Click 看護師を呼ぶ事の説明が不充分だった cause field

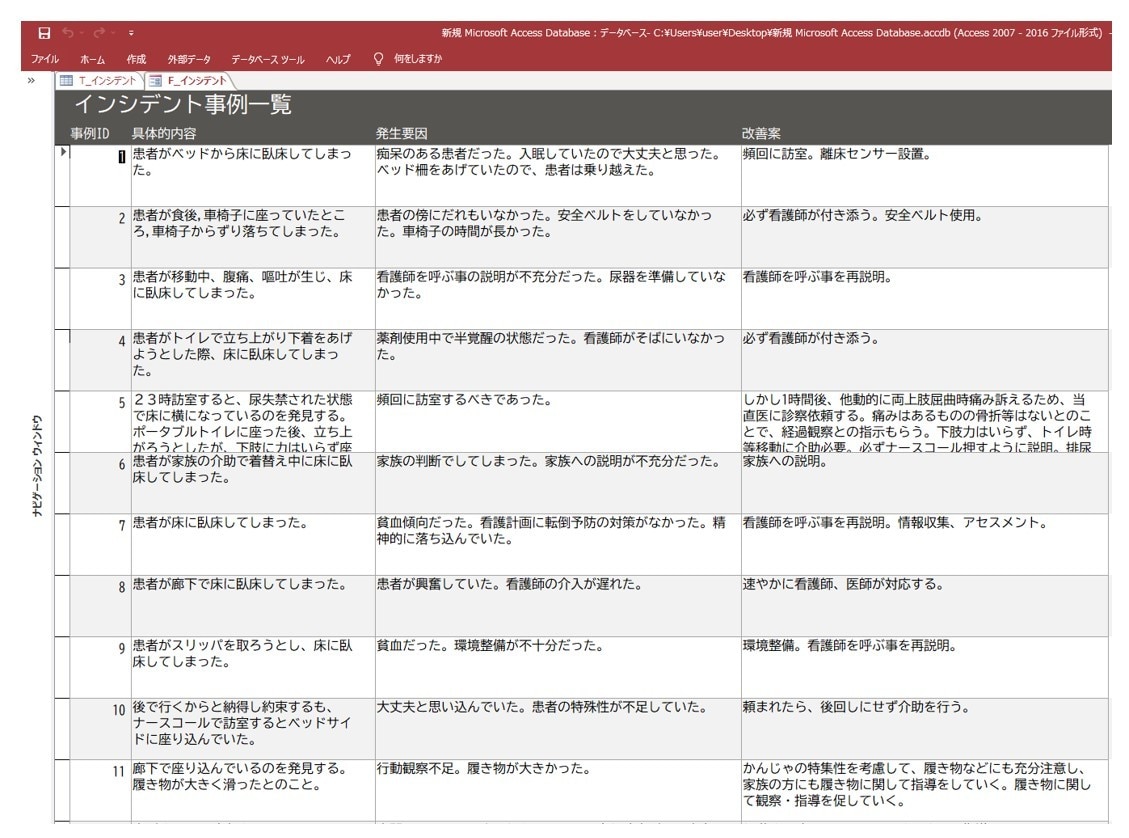(x=558, y=299)
